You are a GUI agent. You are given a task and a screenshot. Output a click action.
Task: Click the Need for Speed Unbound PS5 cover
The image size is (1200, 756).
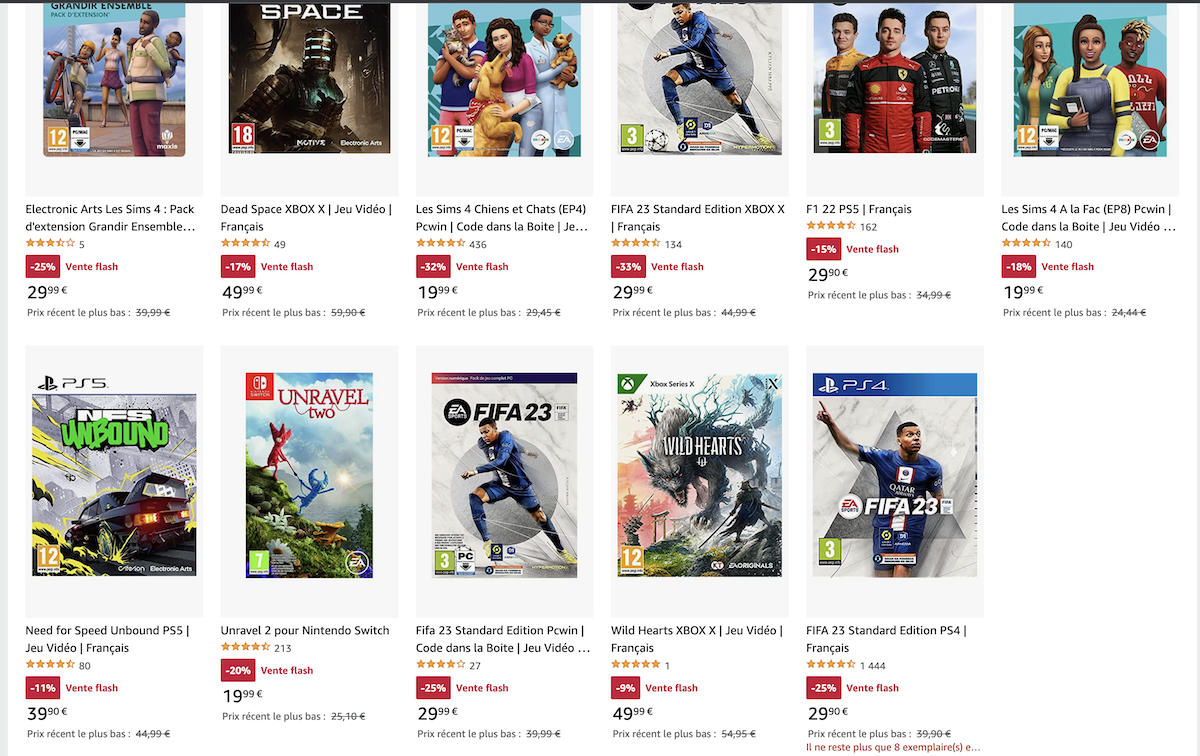coord(114,476)
